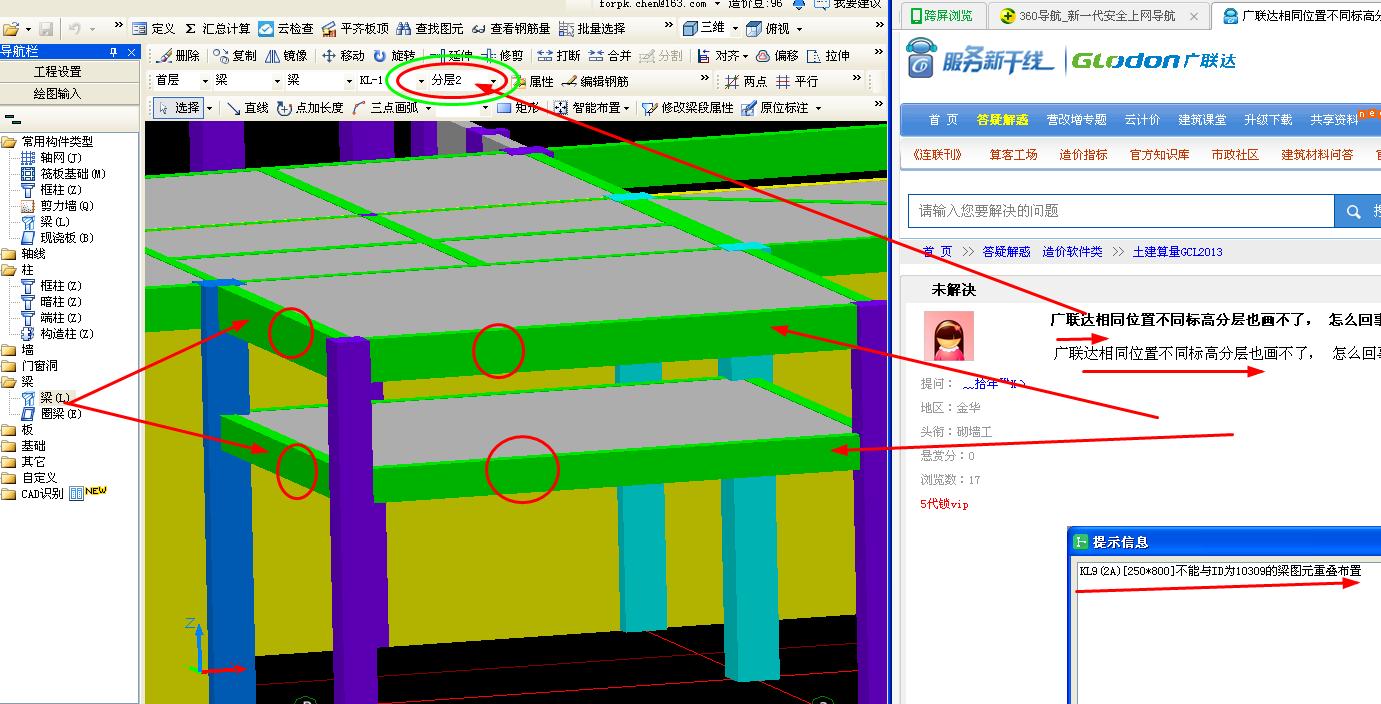1381x704 pixels.
Task: Collapse the 常用构件类型 folder
Action: point(9,142)
